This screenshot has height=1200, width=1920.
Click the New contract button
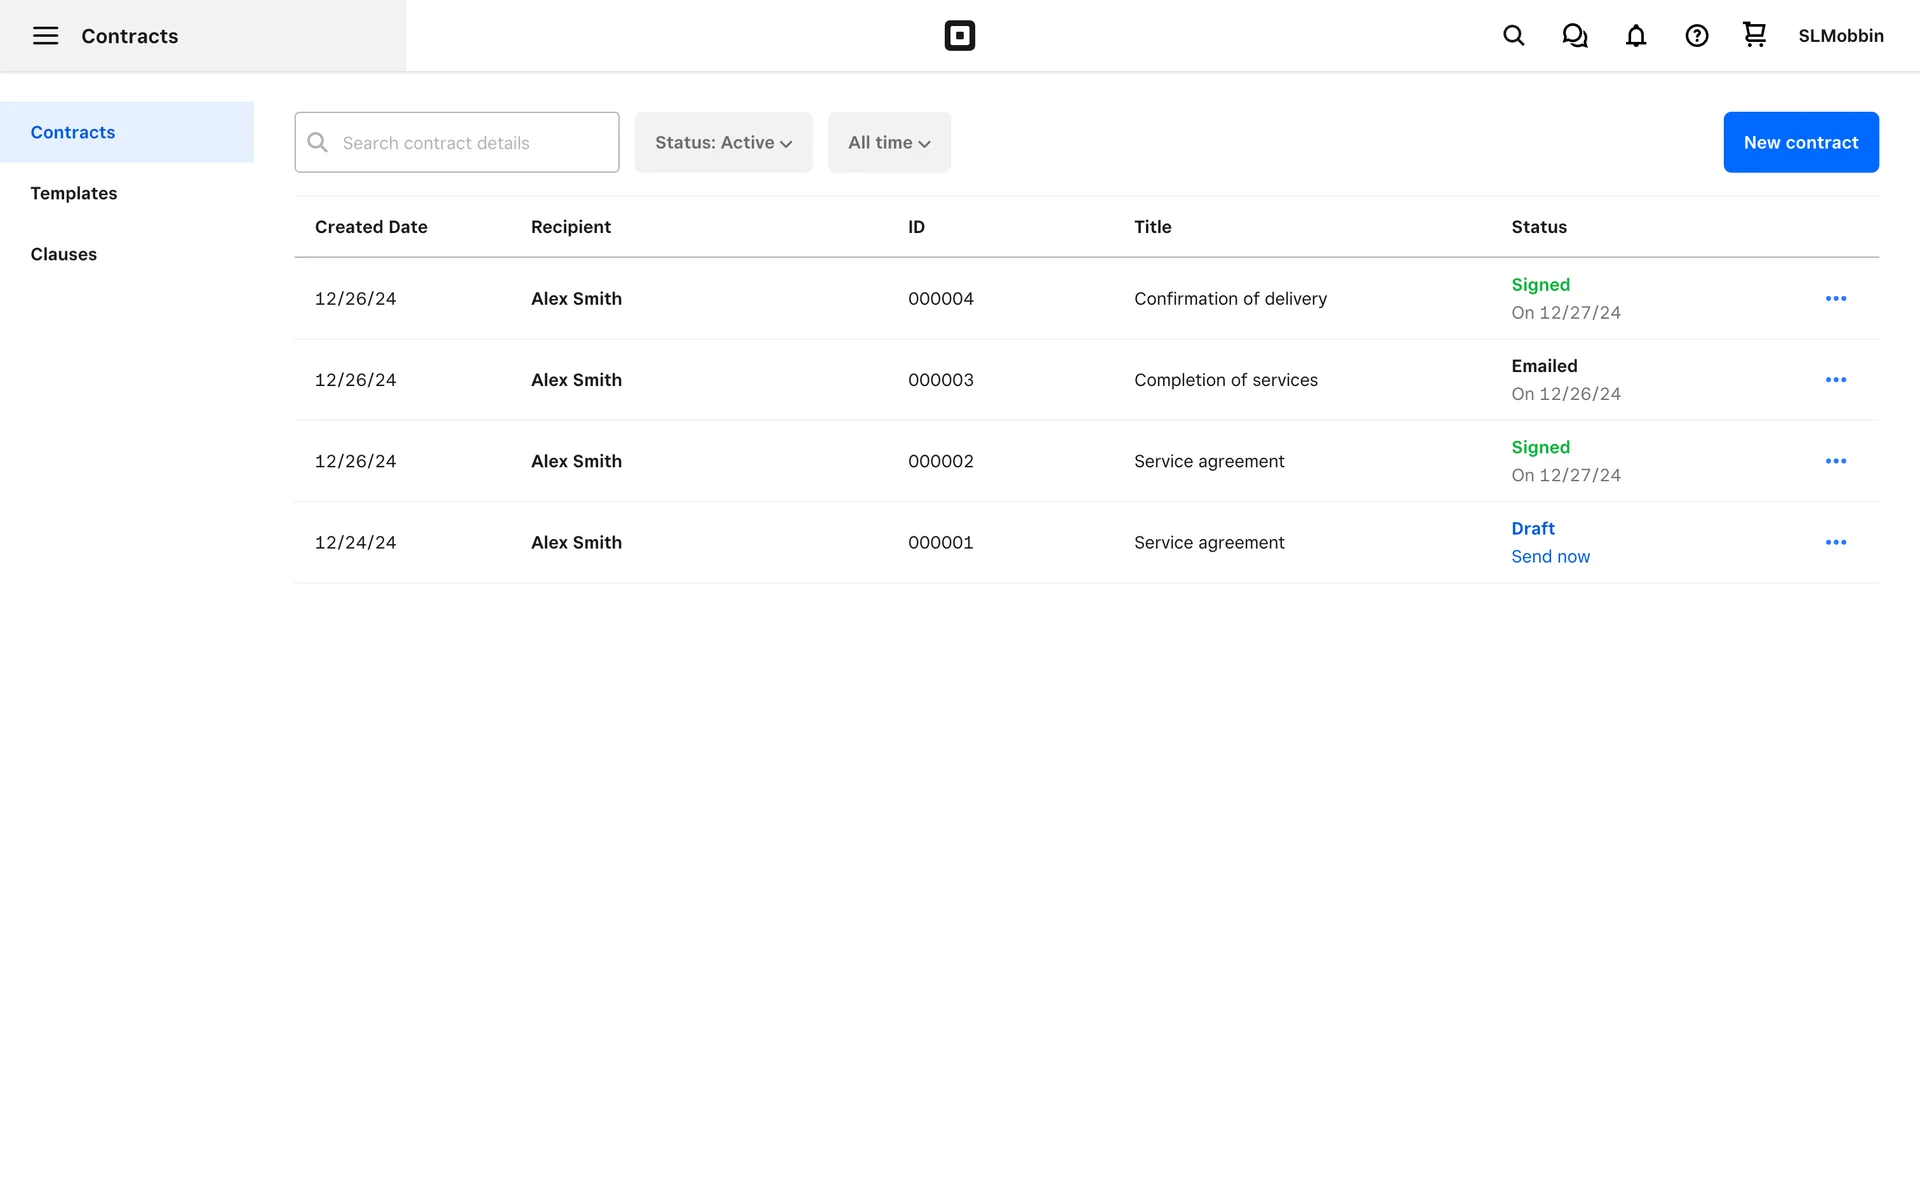1800,142
